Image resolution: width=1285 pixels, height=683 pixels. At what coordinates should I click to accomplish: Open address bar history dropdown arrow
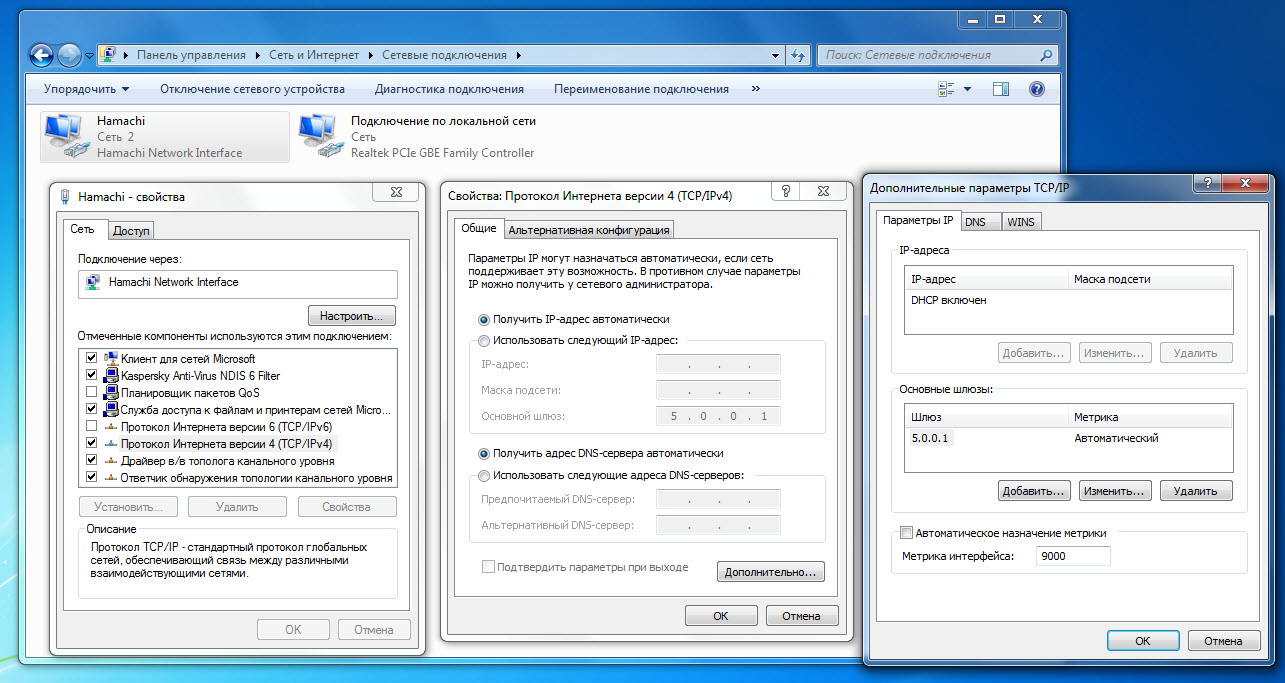pyautogui.click(x=777, y=56)
